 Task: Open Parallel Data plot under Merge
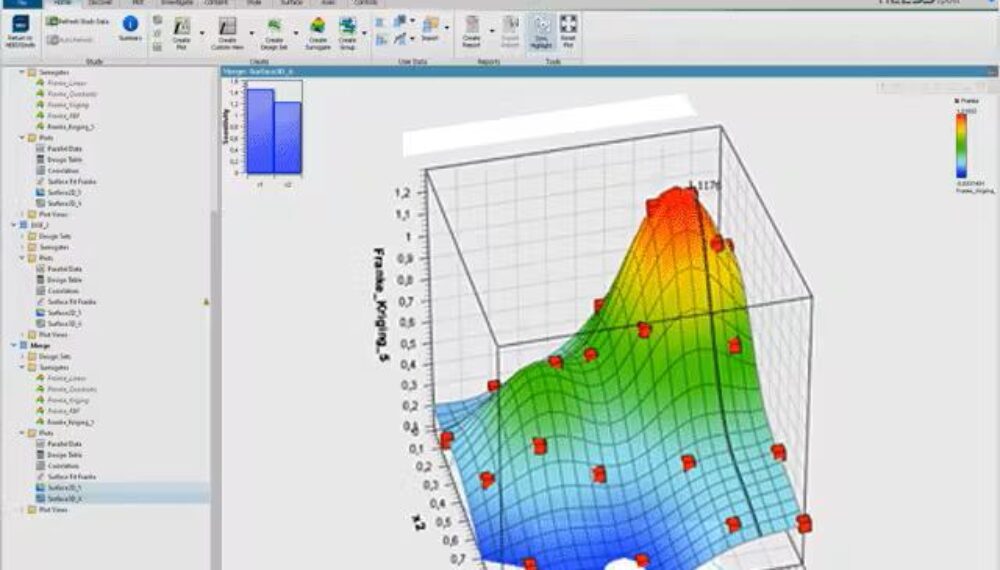pyautogui.click(x=64, y=444)
